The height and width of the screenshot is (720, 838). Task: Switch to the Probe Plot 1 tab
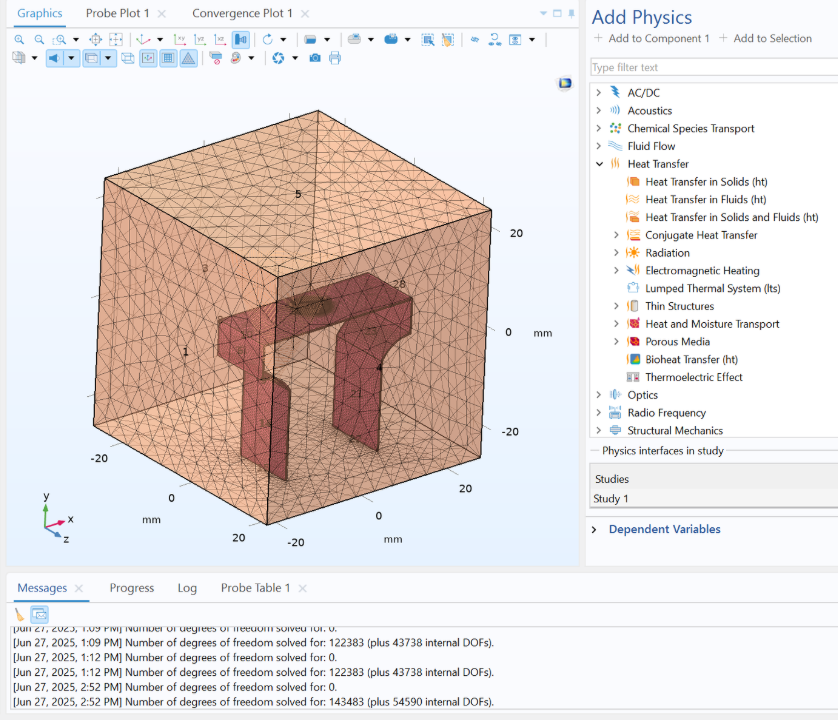pyautogui.click(x=118, y=13)
